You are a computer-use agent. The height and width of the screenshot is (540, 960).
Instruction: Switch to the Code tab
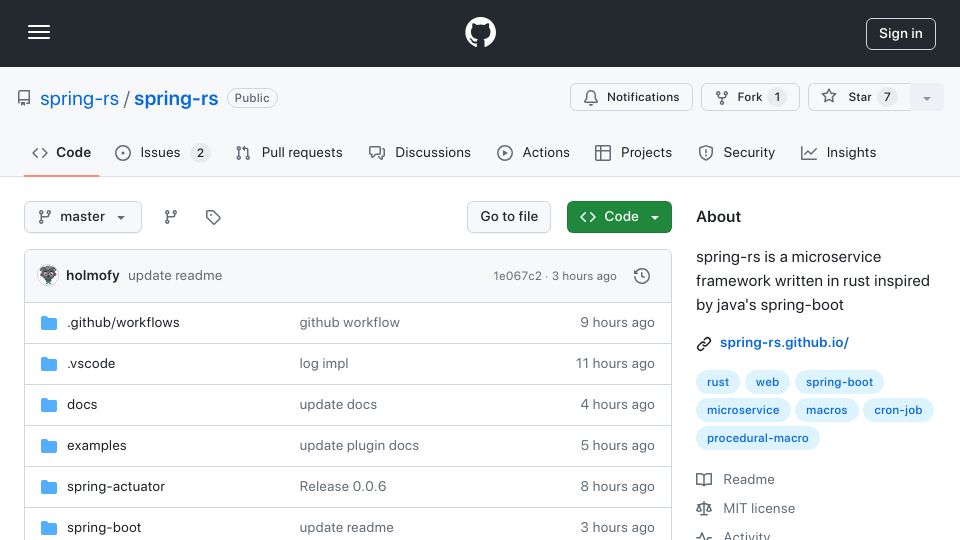62,152
